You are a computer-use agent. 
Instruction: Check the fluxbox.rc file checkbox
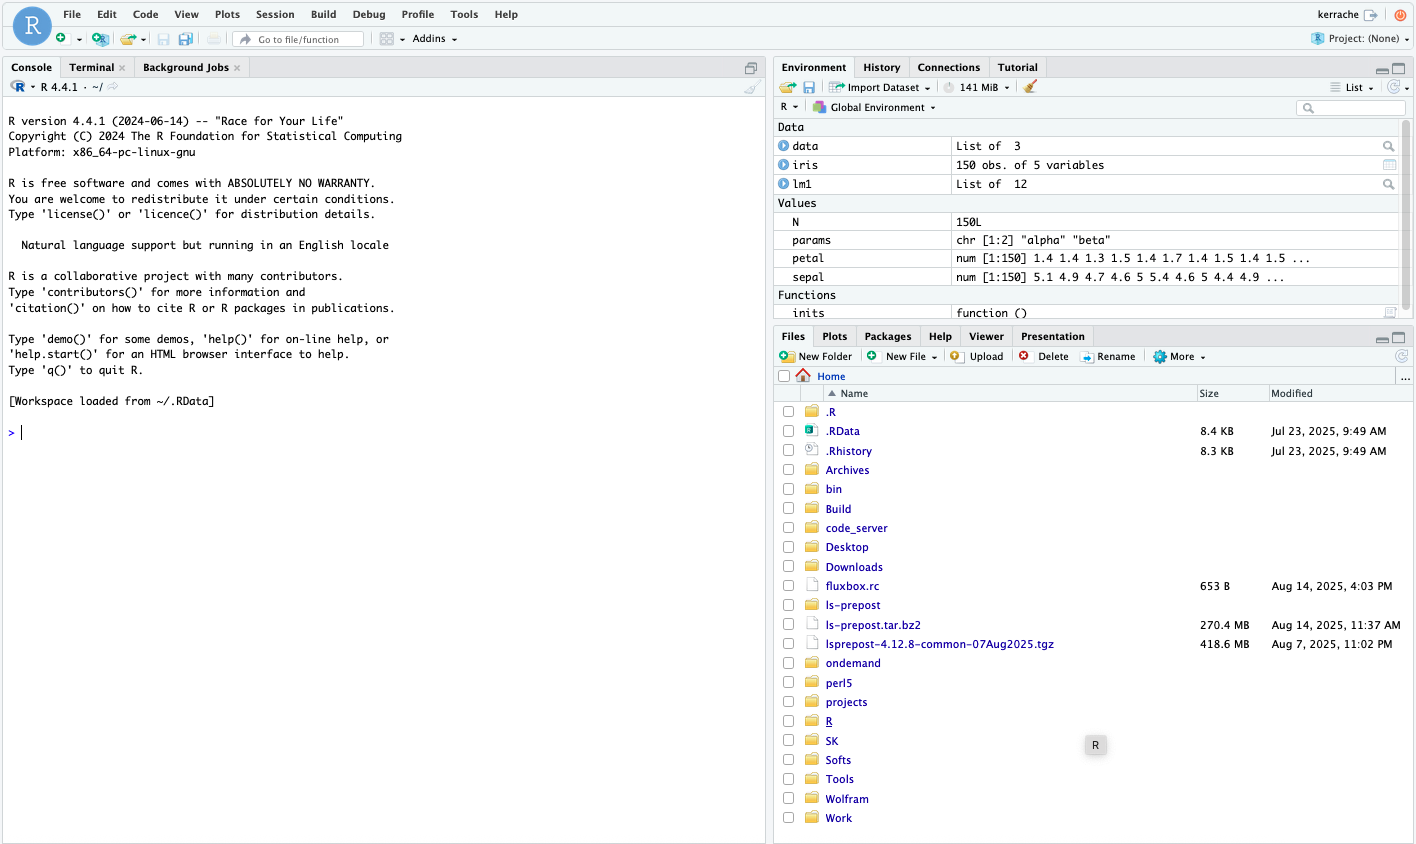click(788, 586)
